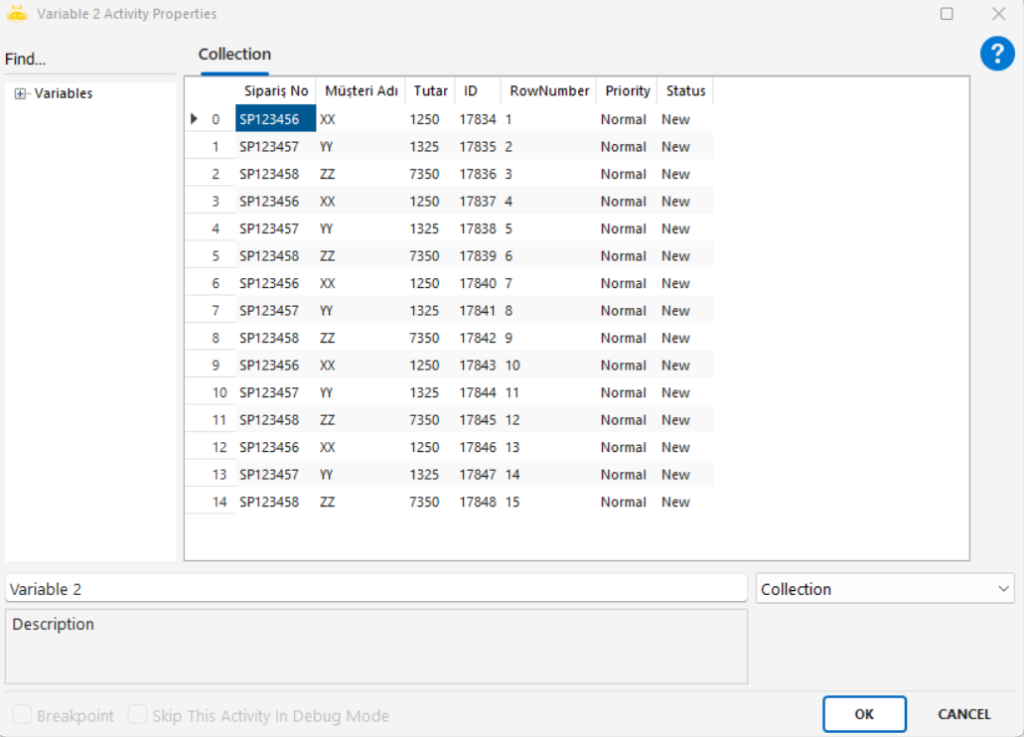Open the Collection type dropdown
Viewport: 1024px width, 737px height.
click(884, 589)
